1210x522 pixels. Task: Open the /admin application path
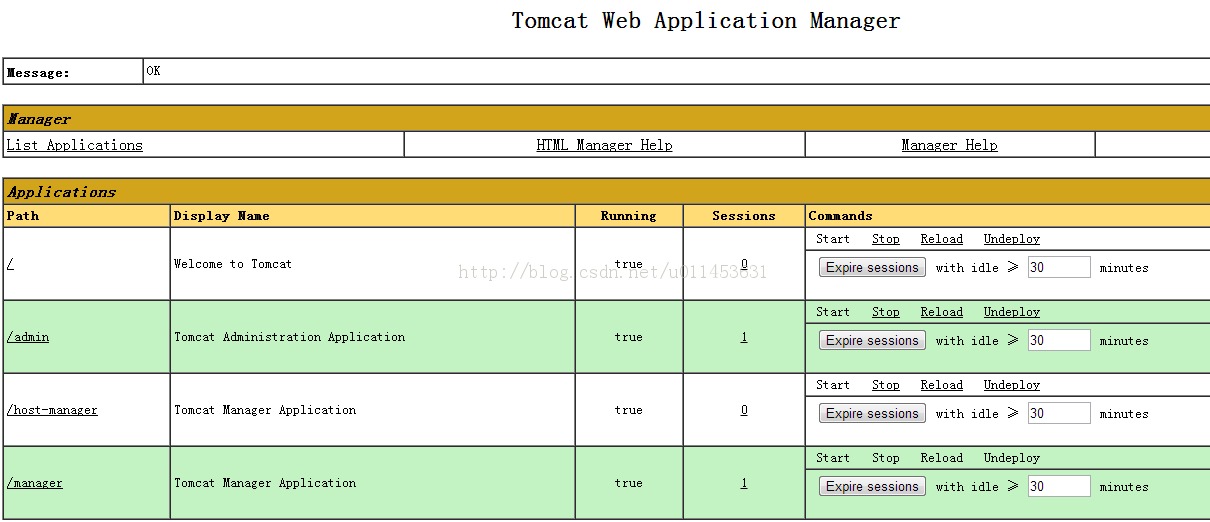tap(28, 337)
